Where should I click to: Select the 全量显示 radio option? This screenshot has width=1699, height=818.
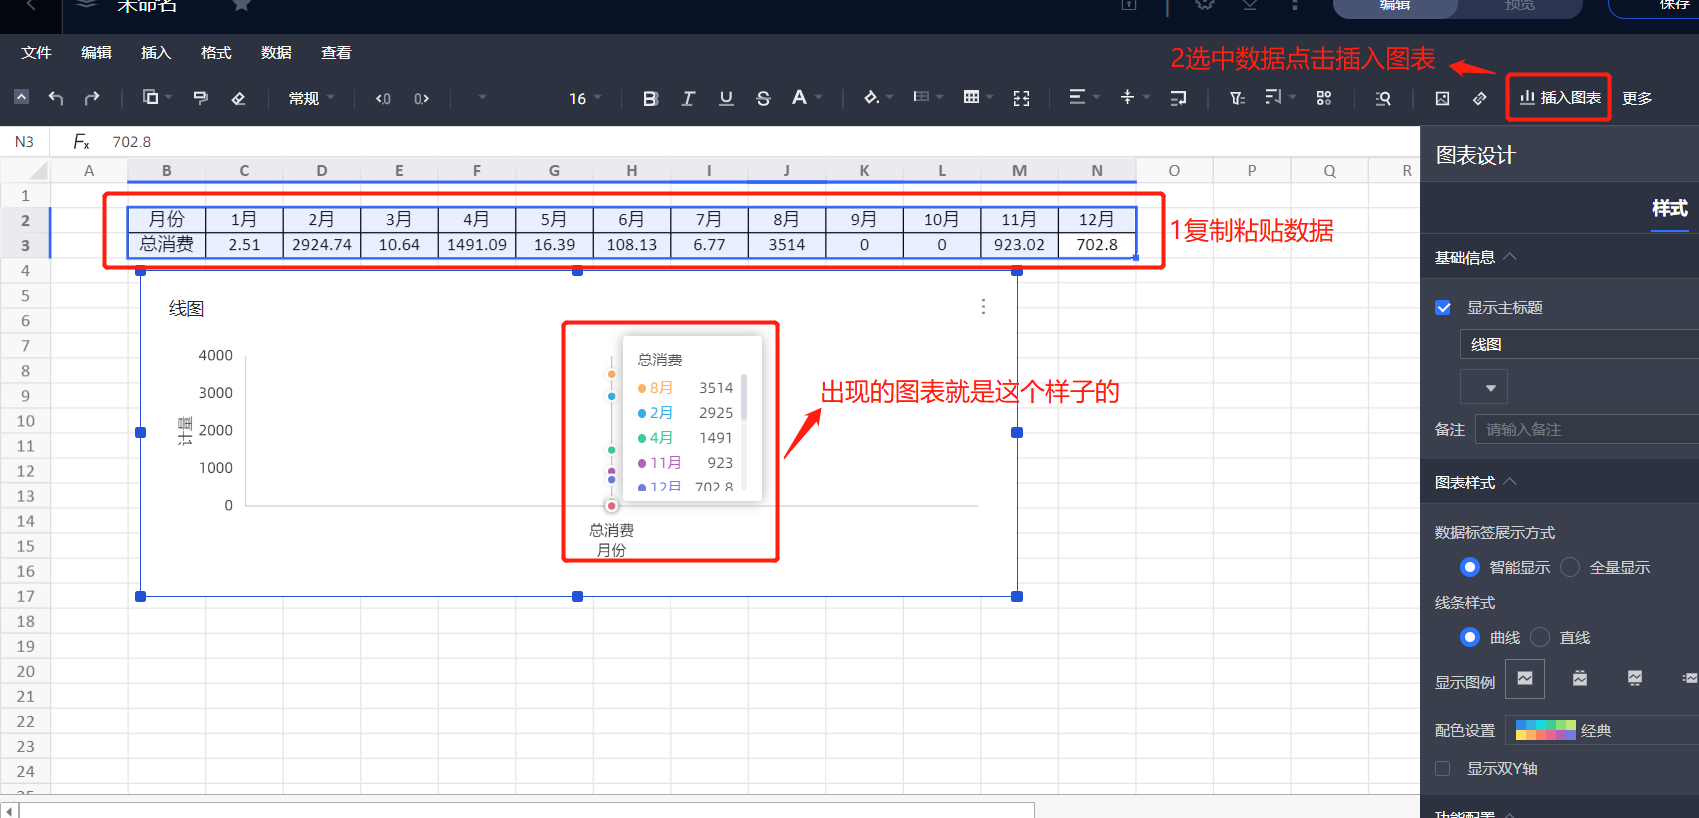tap(1570, 567)
